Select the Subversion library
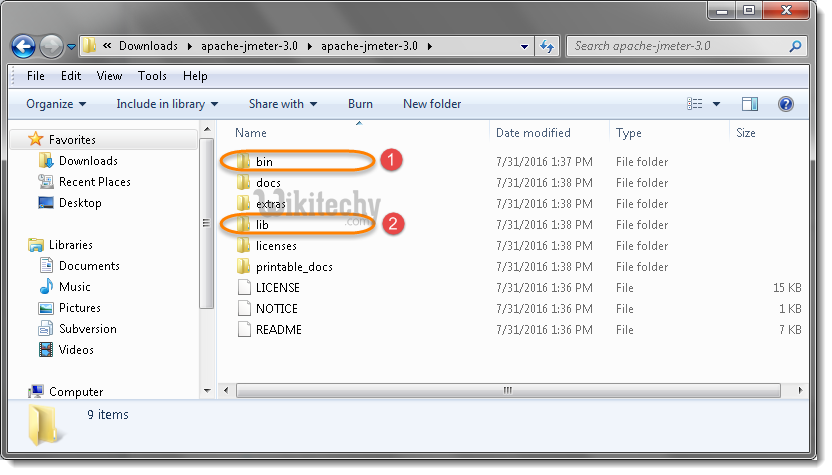 tap(87, 329)
